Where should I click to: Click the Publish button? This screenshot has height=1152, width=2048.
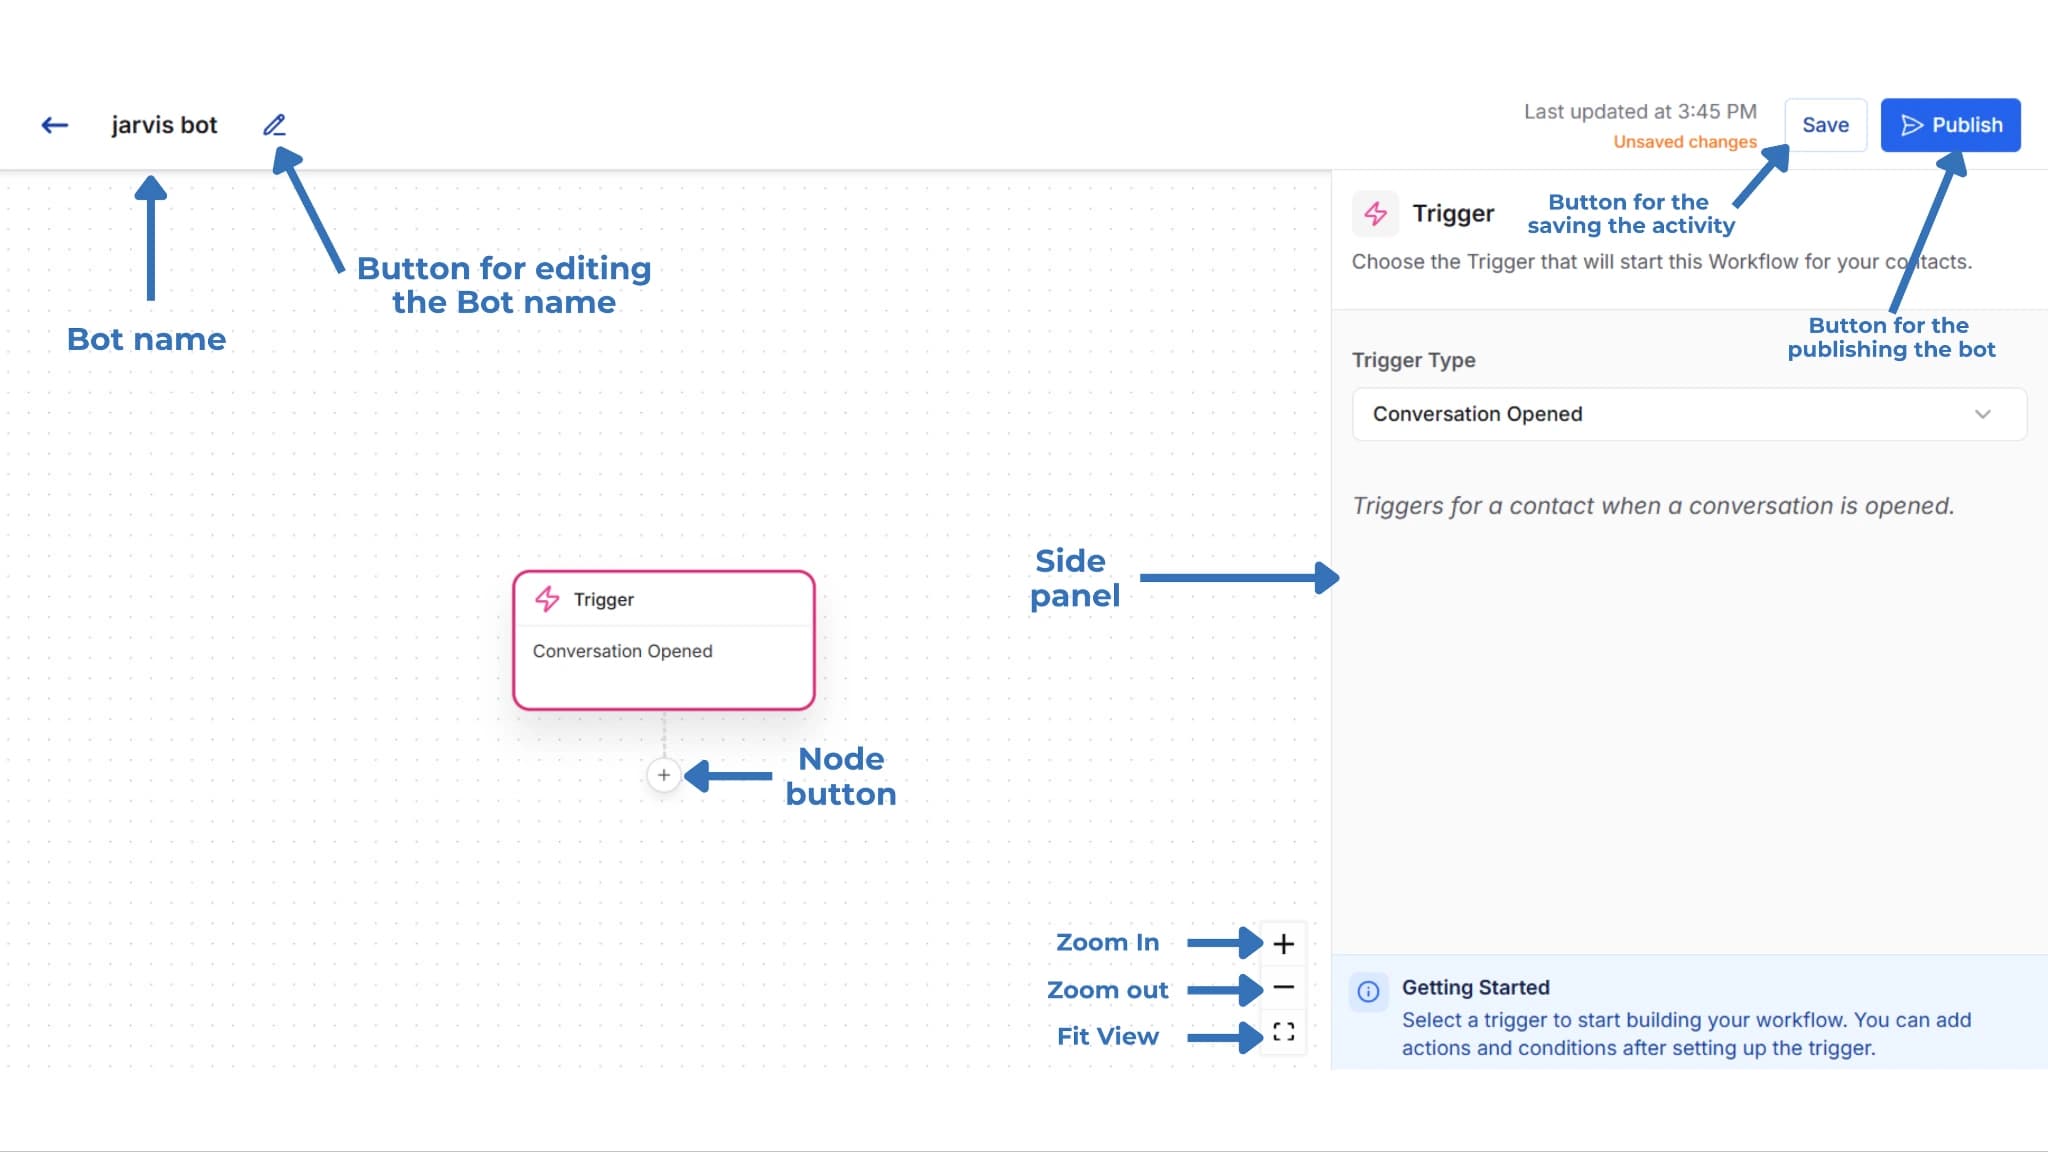(1950, 125)
